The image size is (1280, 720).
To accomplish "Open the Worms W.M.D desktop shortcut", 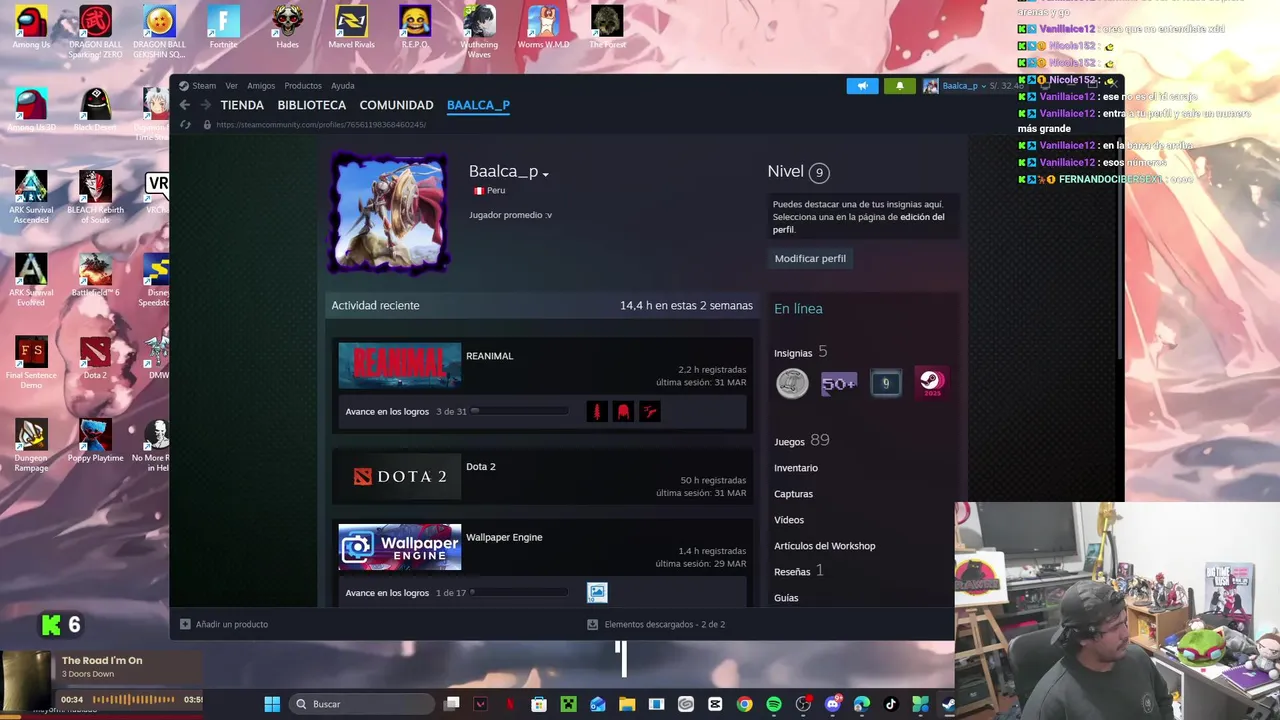I will click(543, 27).
